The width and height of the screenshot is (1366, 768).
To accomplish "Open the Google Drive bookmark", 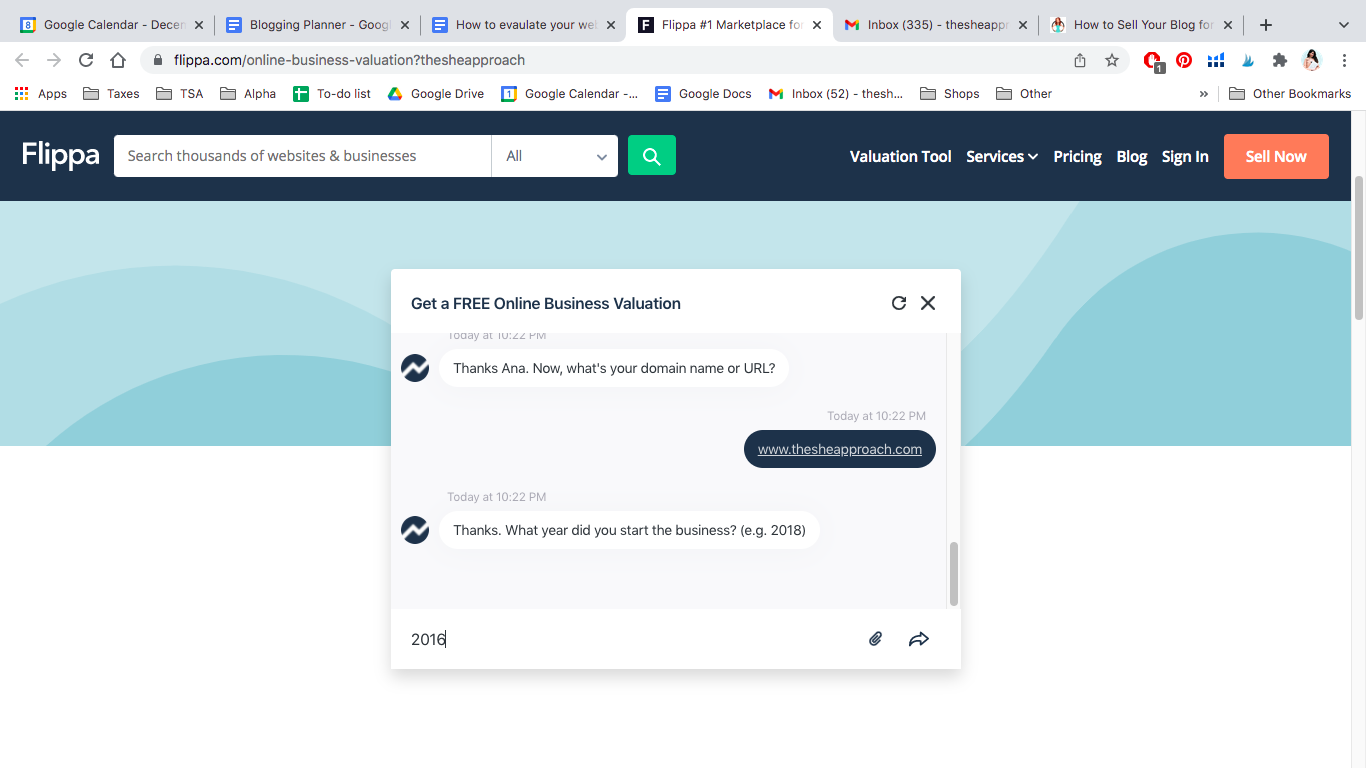I will pyautogui.click(x=436, y=94).
